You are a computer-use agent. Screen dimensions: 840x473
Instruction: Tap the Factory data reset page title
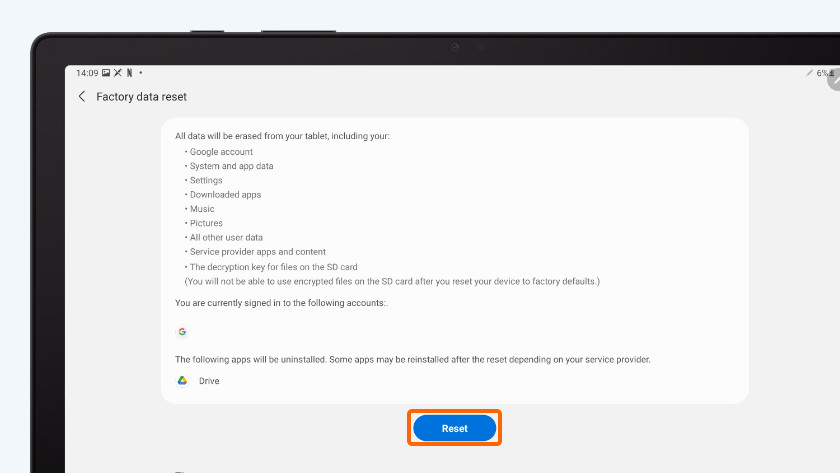point(141,96)
